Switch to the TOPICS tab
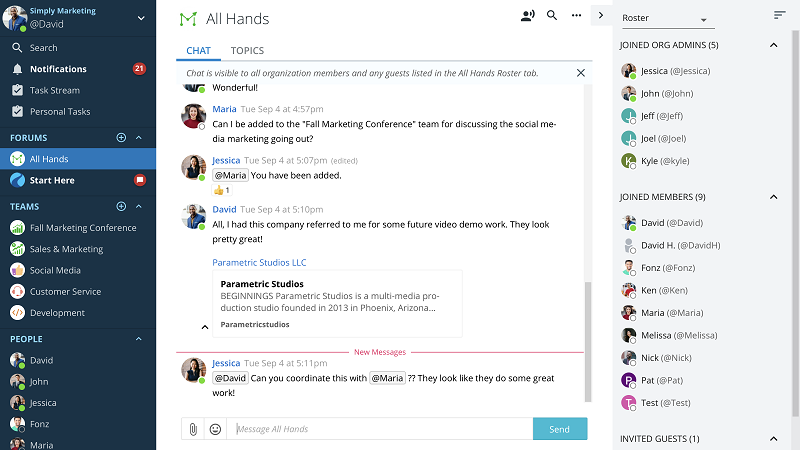800x450 pixels. tap(247, 51)
